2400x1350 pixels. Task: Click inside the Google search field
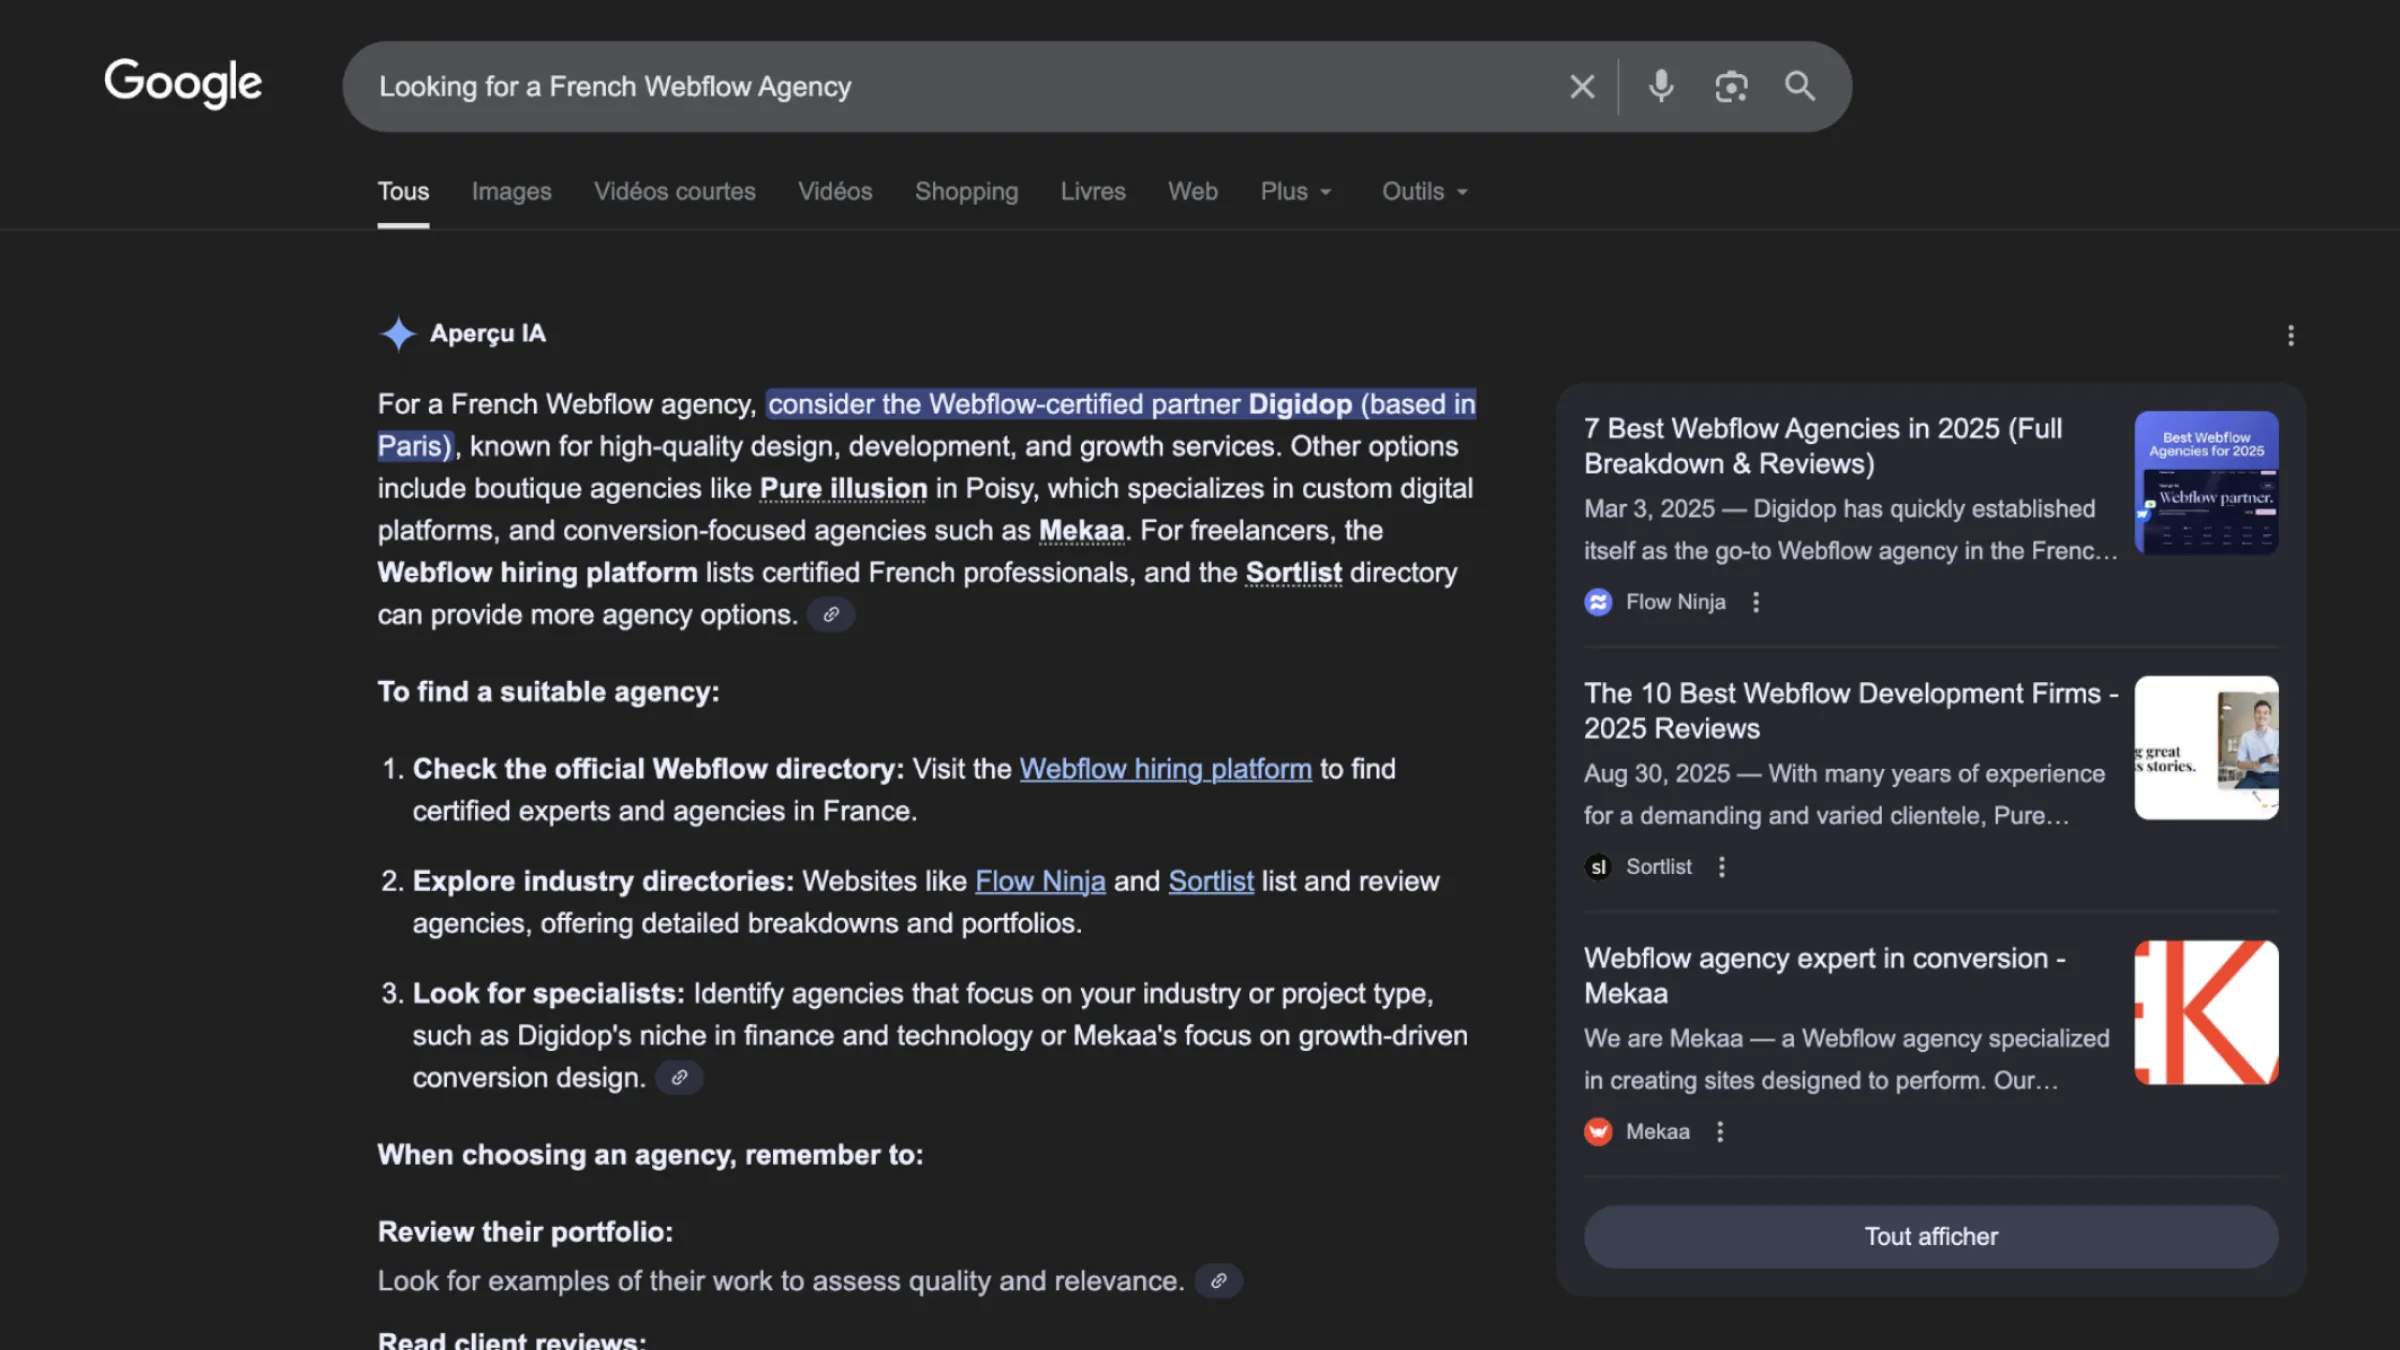900,87
